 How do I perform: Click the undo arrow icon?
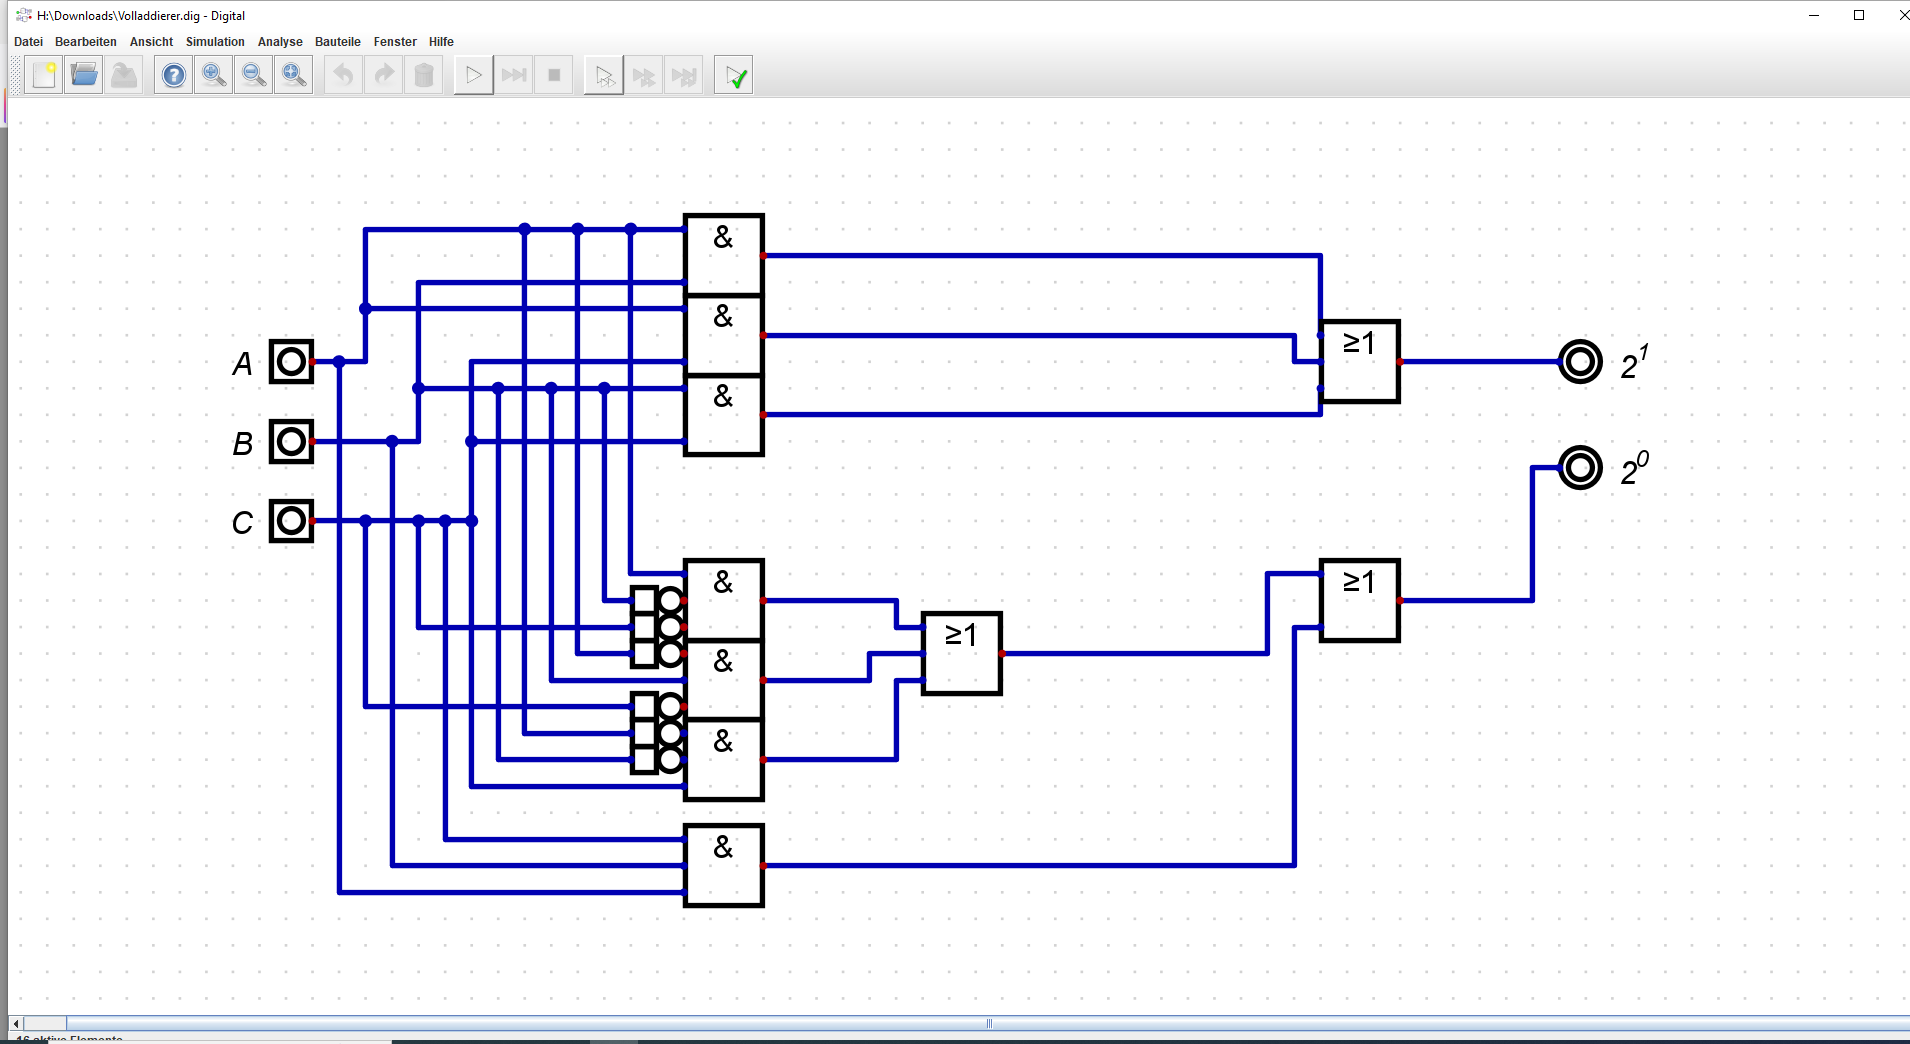[x=344, y=75]
